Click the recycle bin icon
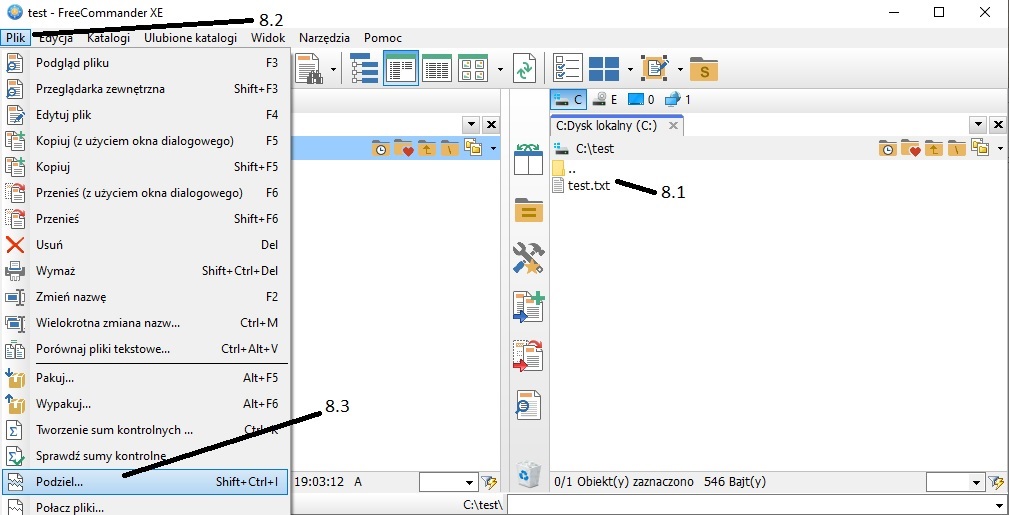Viewport: 1009px width, 515px height. pos(529,475)
